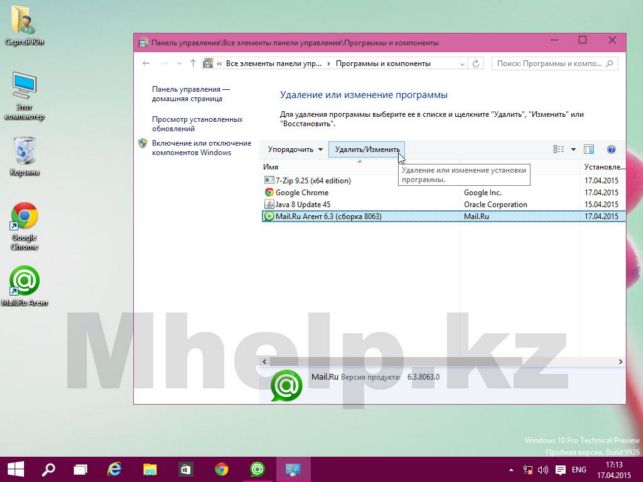Launch Google Chrome from desktop shortcut
The image size is (643, 482).
click(x=25, y=226)
